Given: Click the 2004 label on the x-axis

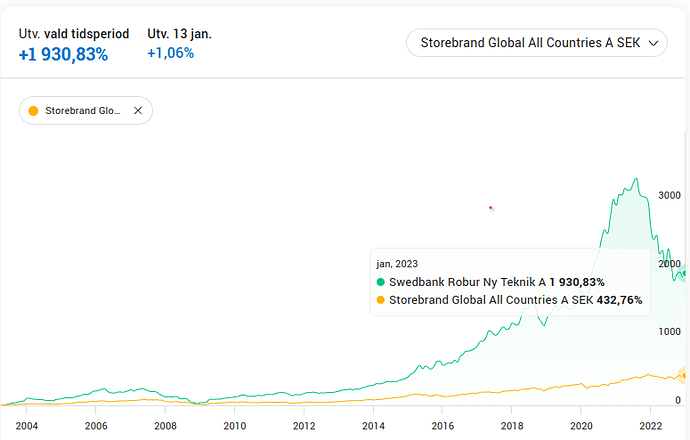Looking at the screenshot, I should [26, 426].
